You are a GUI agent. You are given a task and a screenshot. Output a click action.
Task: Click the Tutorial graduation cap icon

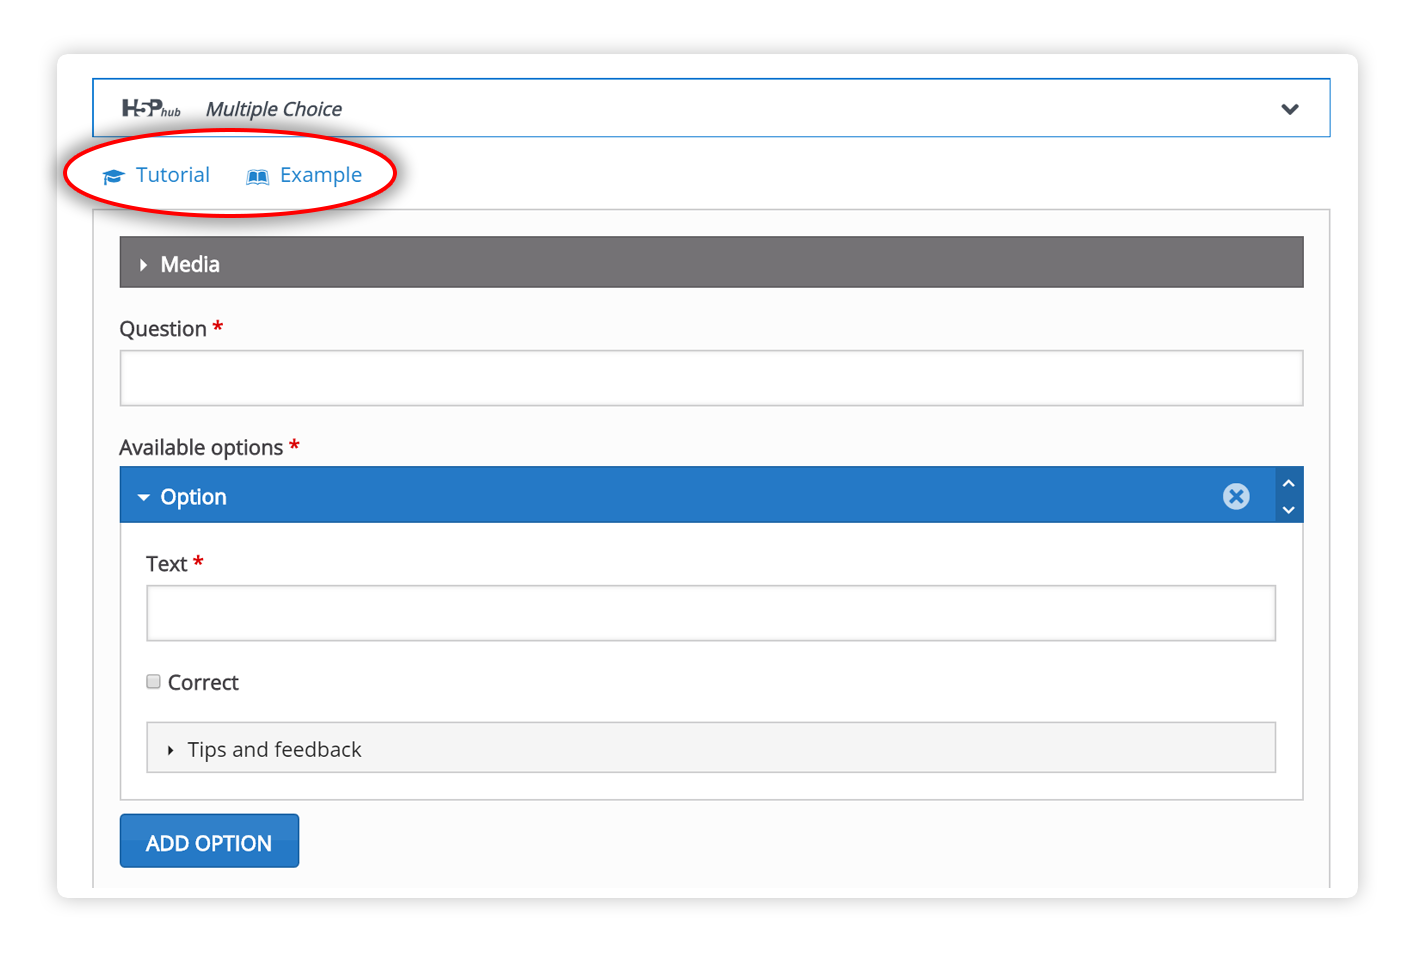pos(113,177)
